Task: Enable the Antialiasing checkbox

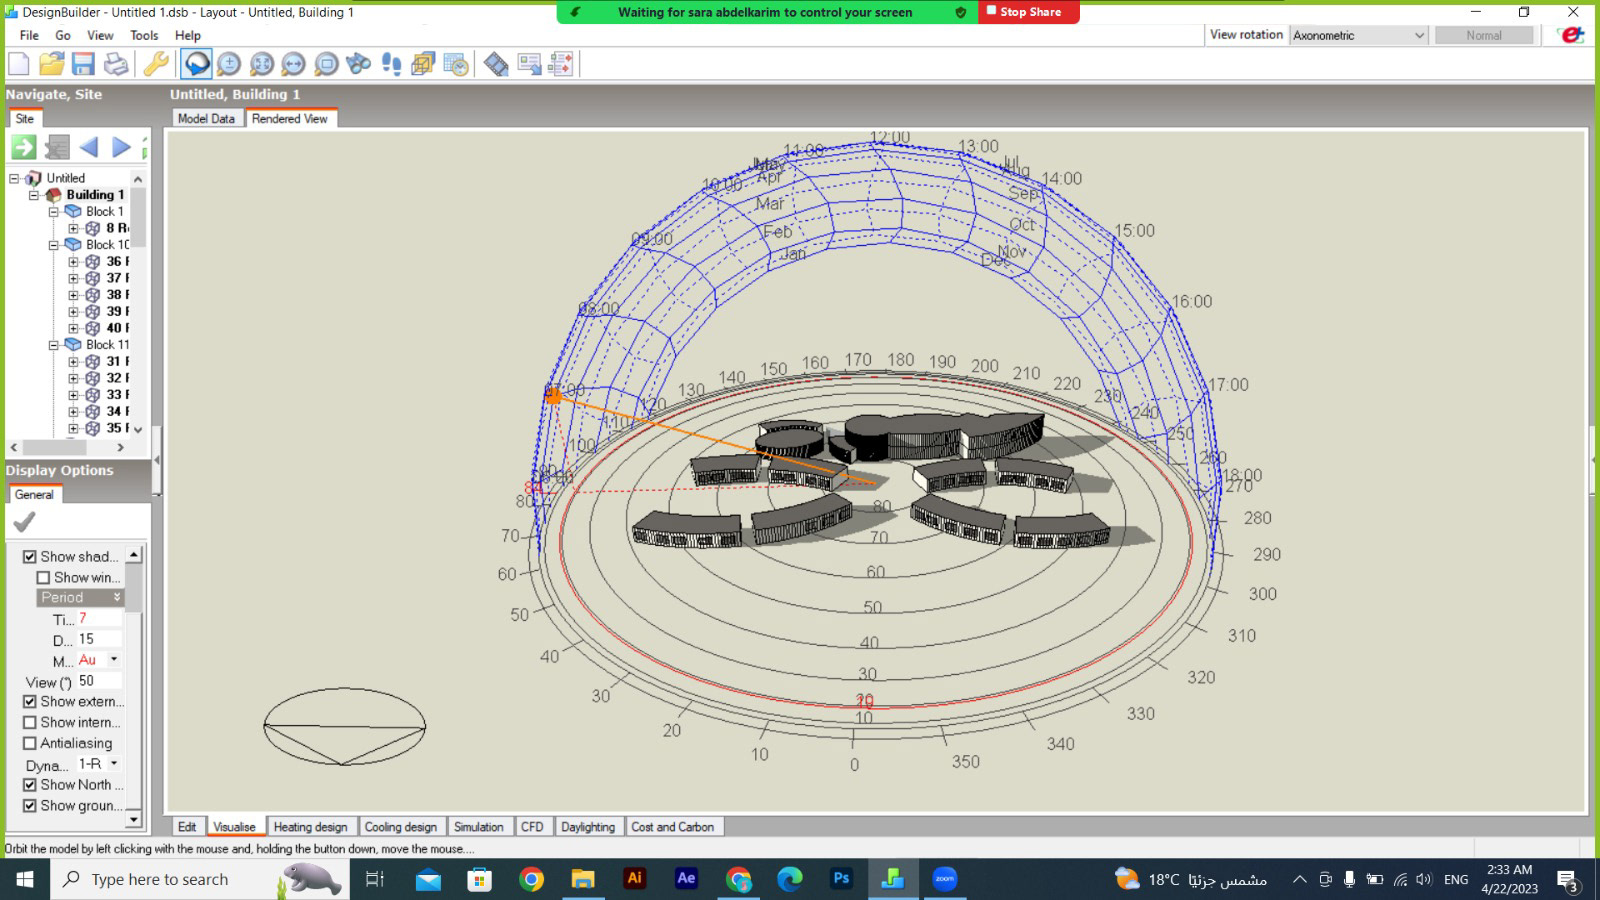Action: [x=30, y=743]
